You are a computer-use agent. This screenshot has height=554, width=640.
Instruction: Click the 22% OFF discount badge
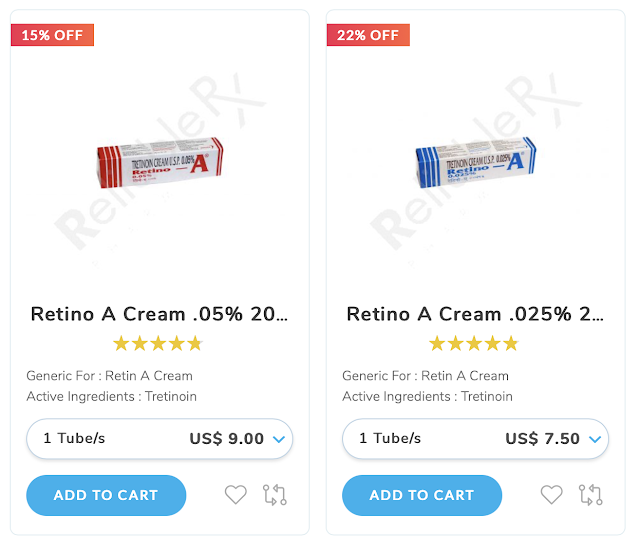tap(368, 35)
